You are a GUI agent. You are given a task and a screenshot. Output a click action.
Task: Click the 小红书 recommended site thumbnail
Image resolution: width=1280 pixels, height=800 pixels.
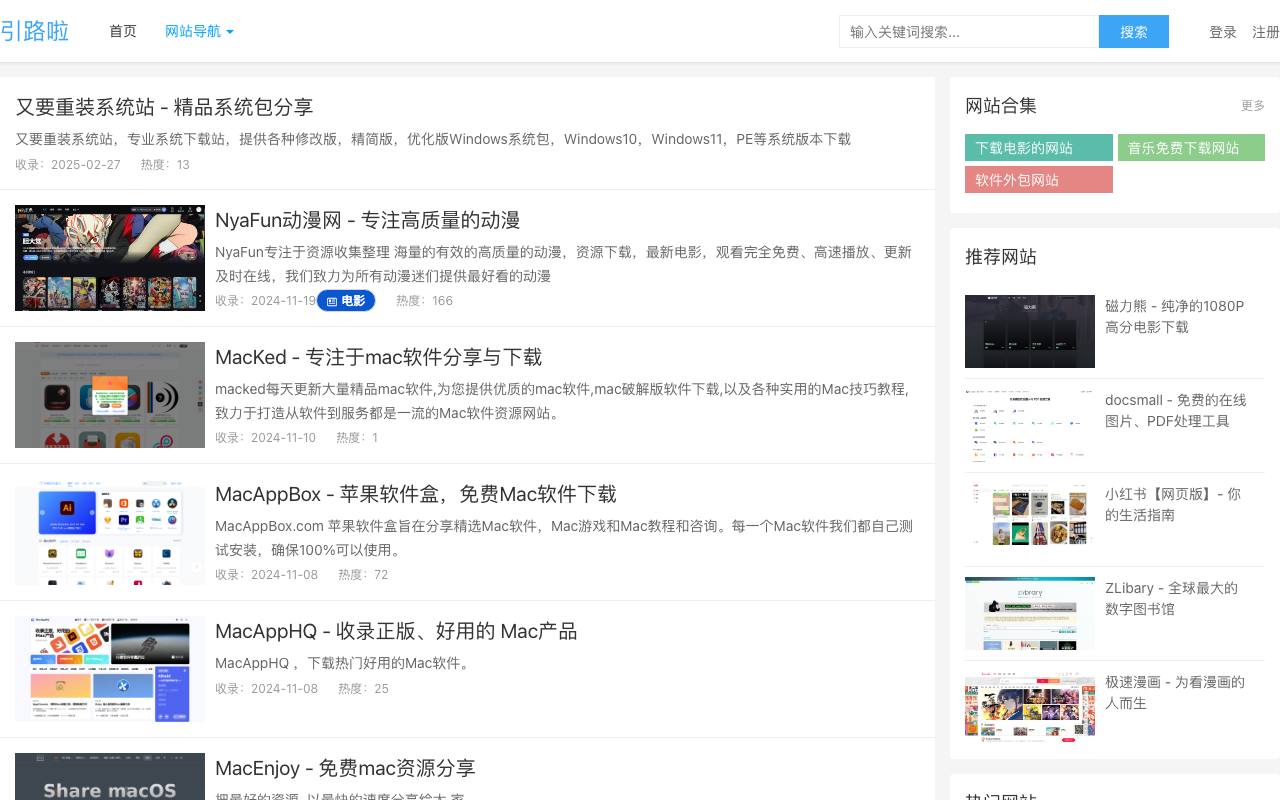coord(1030,519)
